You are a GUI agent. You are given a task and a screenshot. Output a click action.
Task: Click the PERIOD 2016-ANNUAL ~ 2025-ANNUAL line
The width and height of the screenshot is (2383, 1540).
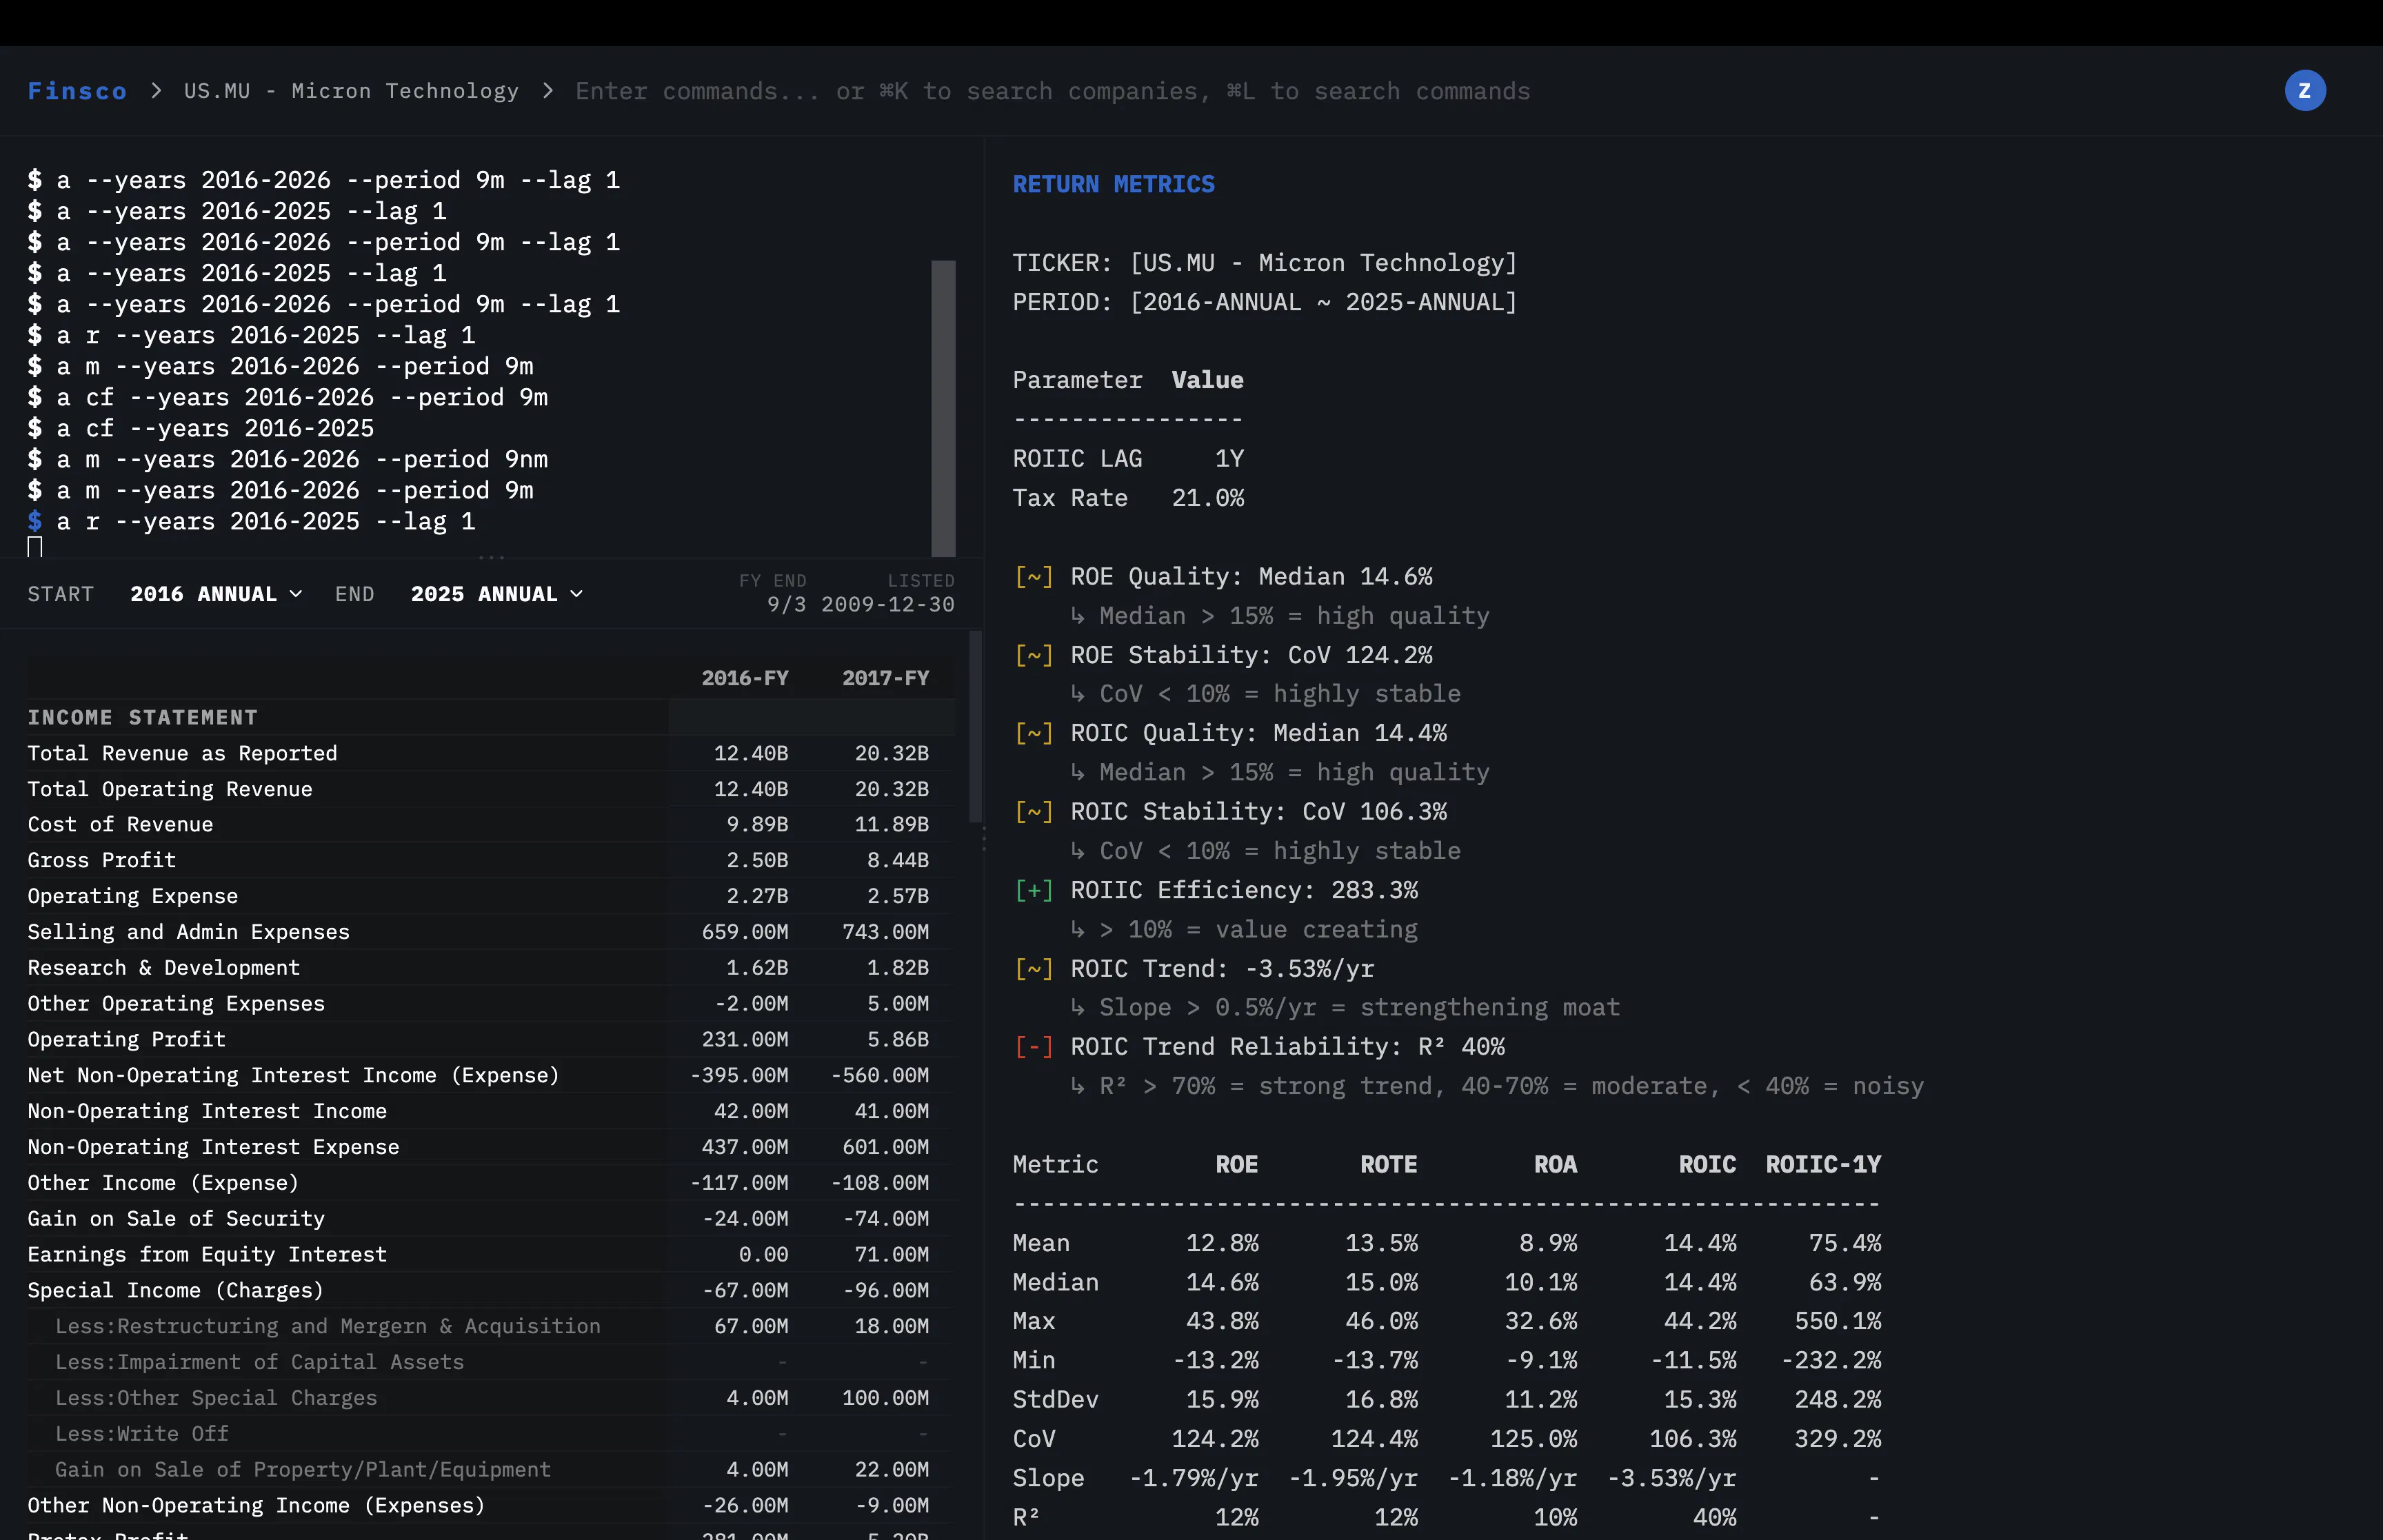pos(1265,302)
